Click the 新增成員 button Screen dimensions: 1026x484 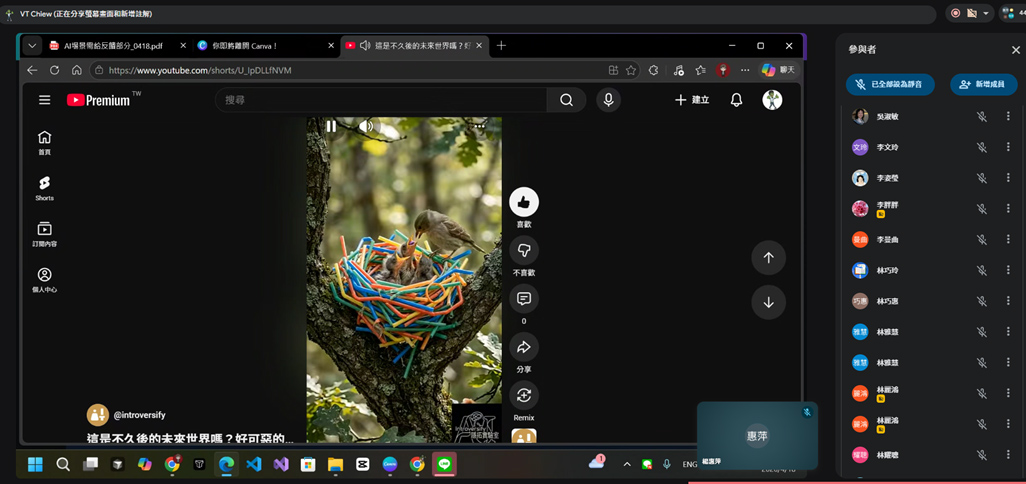[x=983, y=84]
